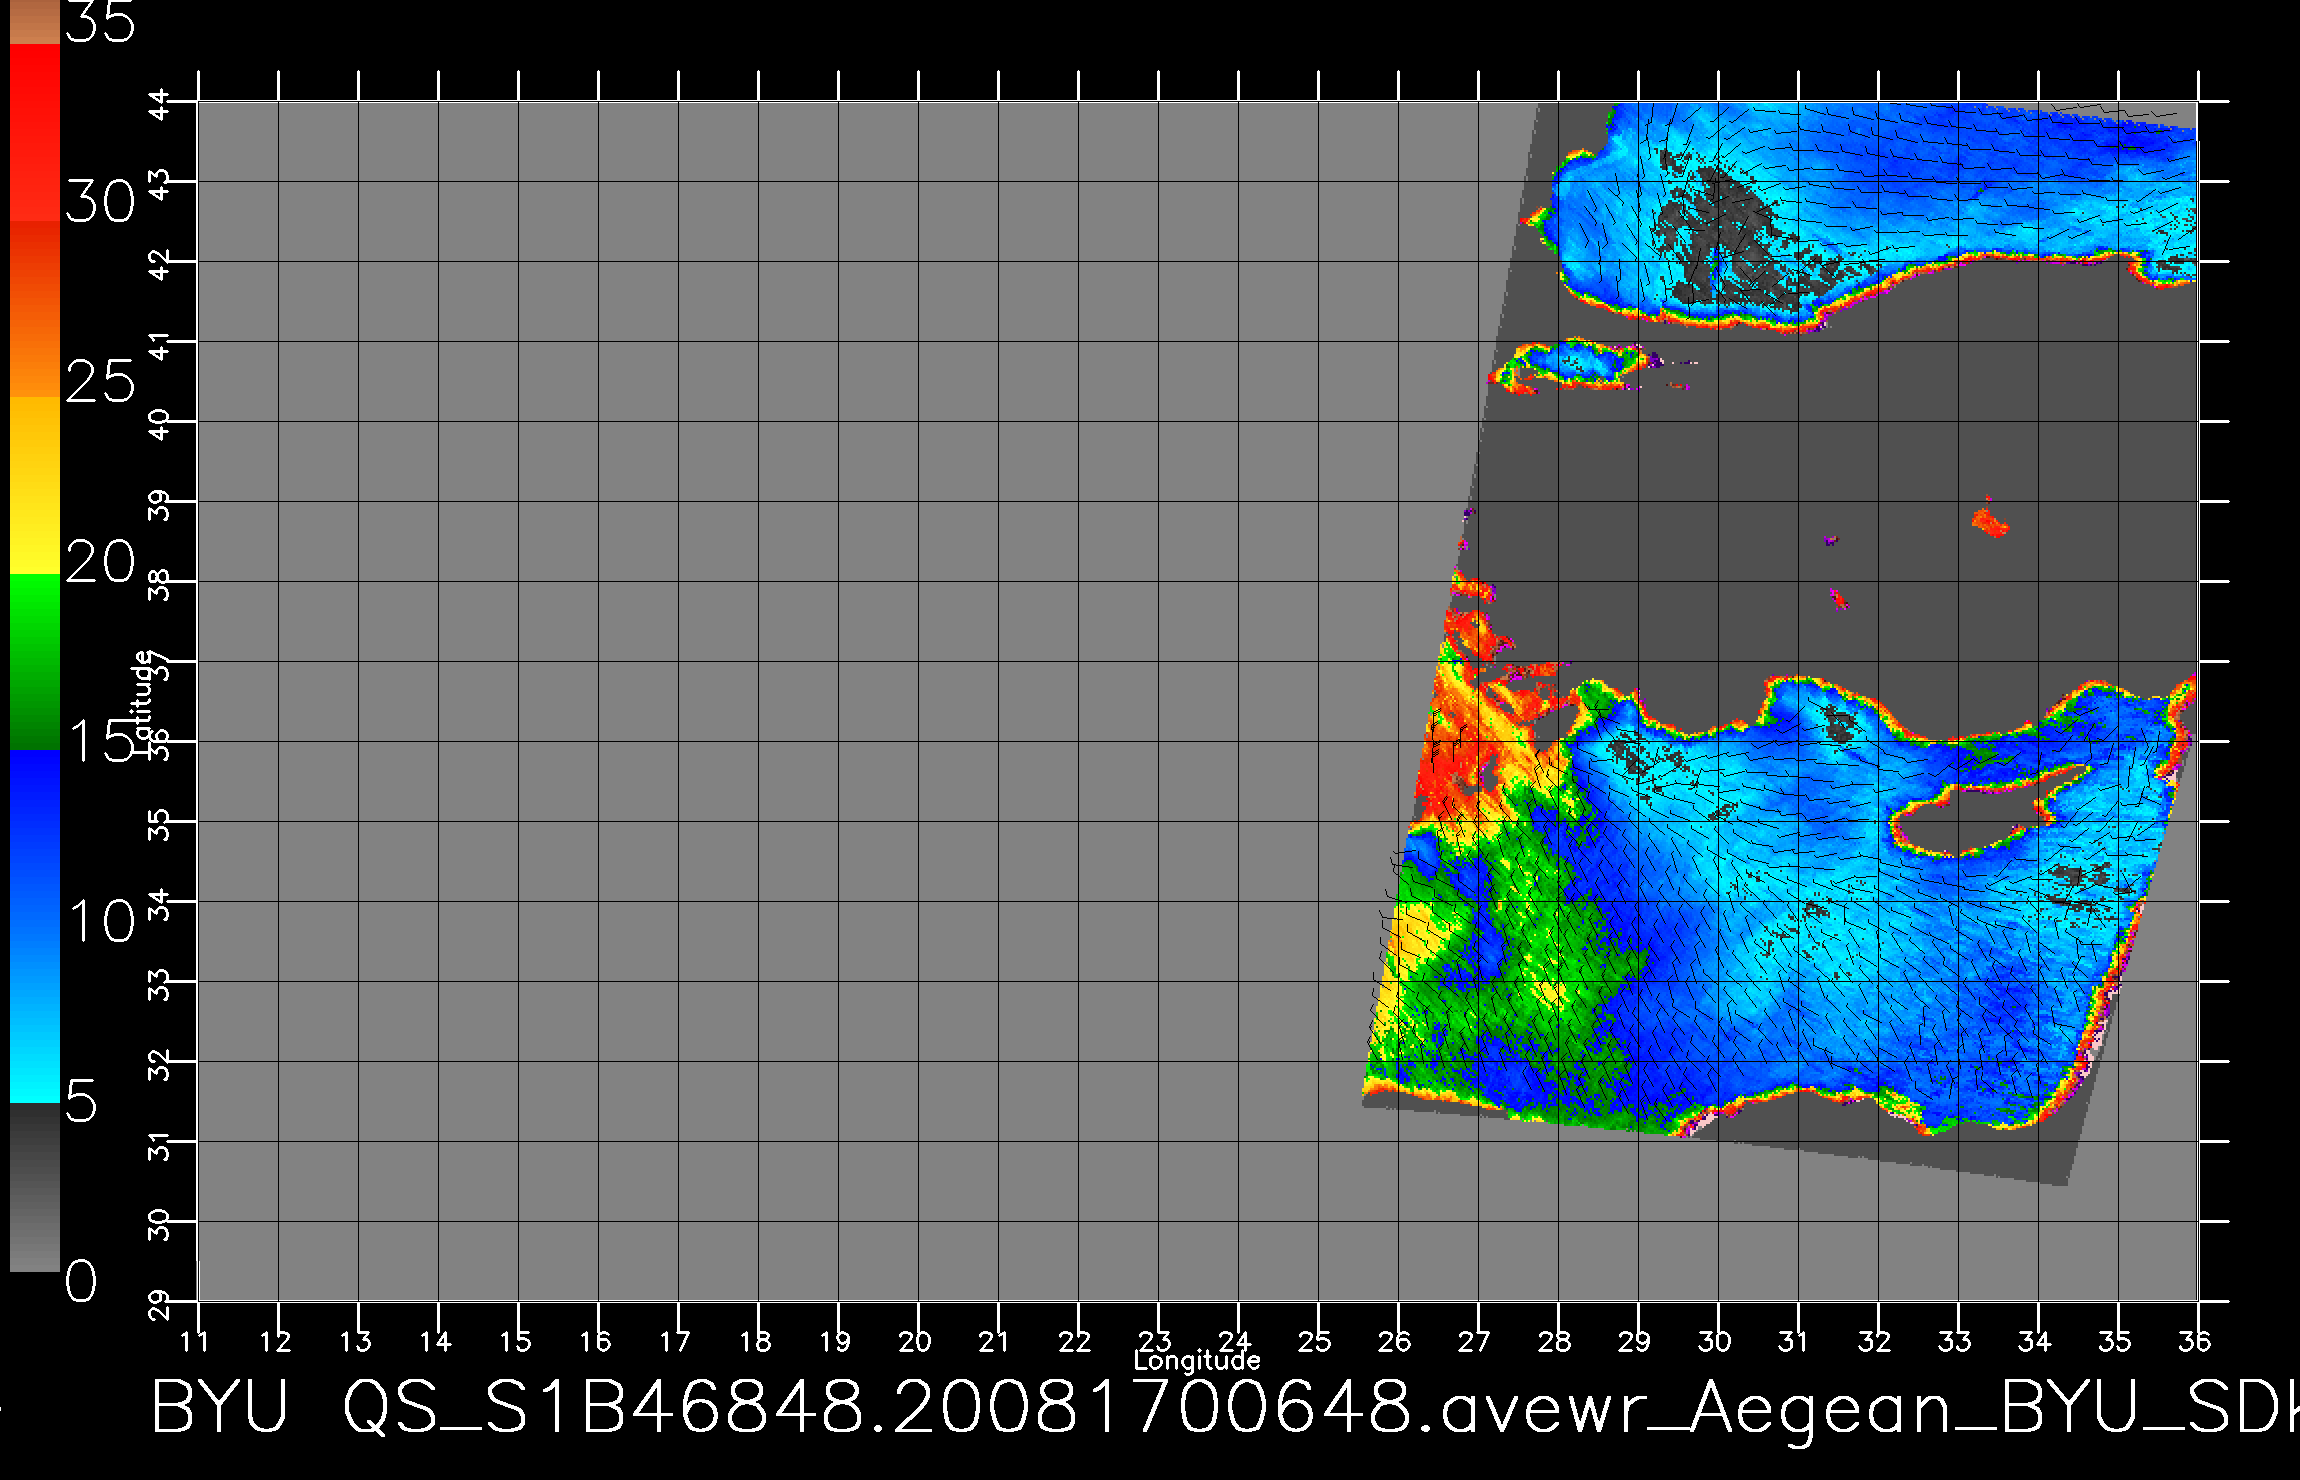Pick the gray segment of the colorbar
The width and height of the screenshot is (2300, 1480).
tap(35, 1187)
